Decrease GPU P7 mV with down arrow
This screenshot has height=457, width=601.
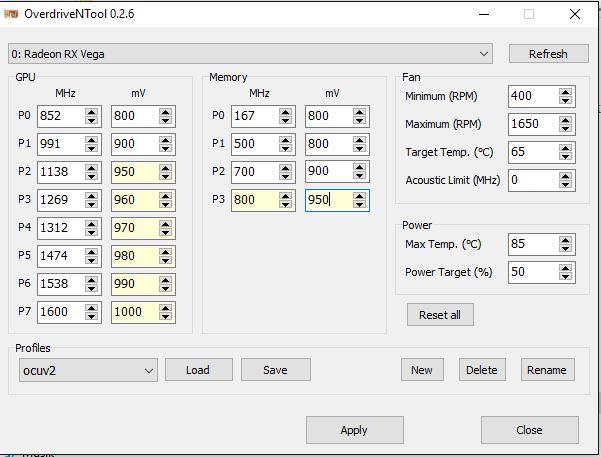(166, 316)
